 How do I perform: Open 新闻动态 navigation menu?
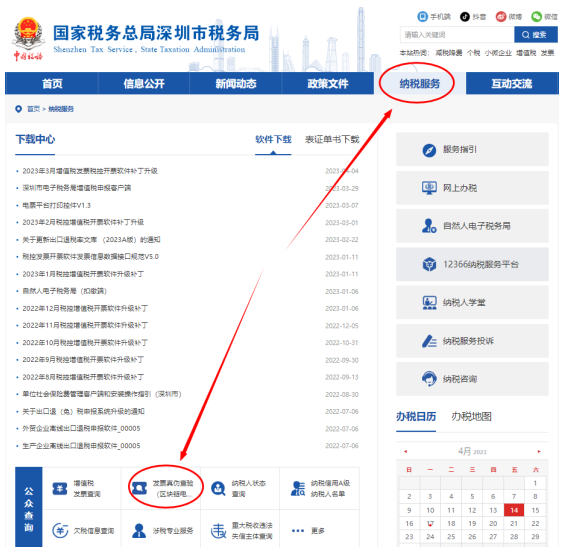coord(236,83)
